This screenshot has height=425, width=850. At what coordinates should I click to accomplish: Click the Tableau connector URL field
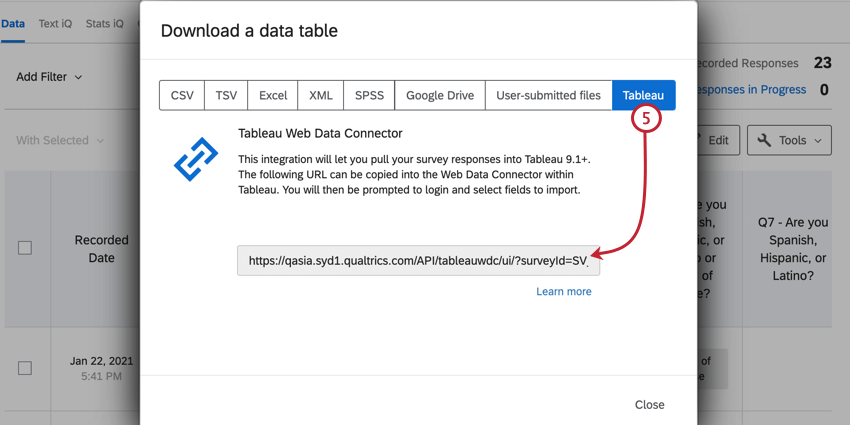(418, 260)
